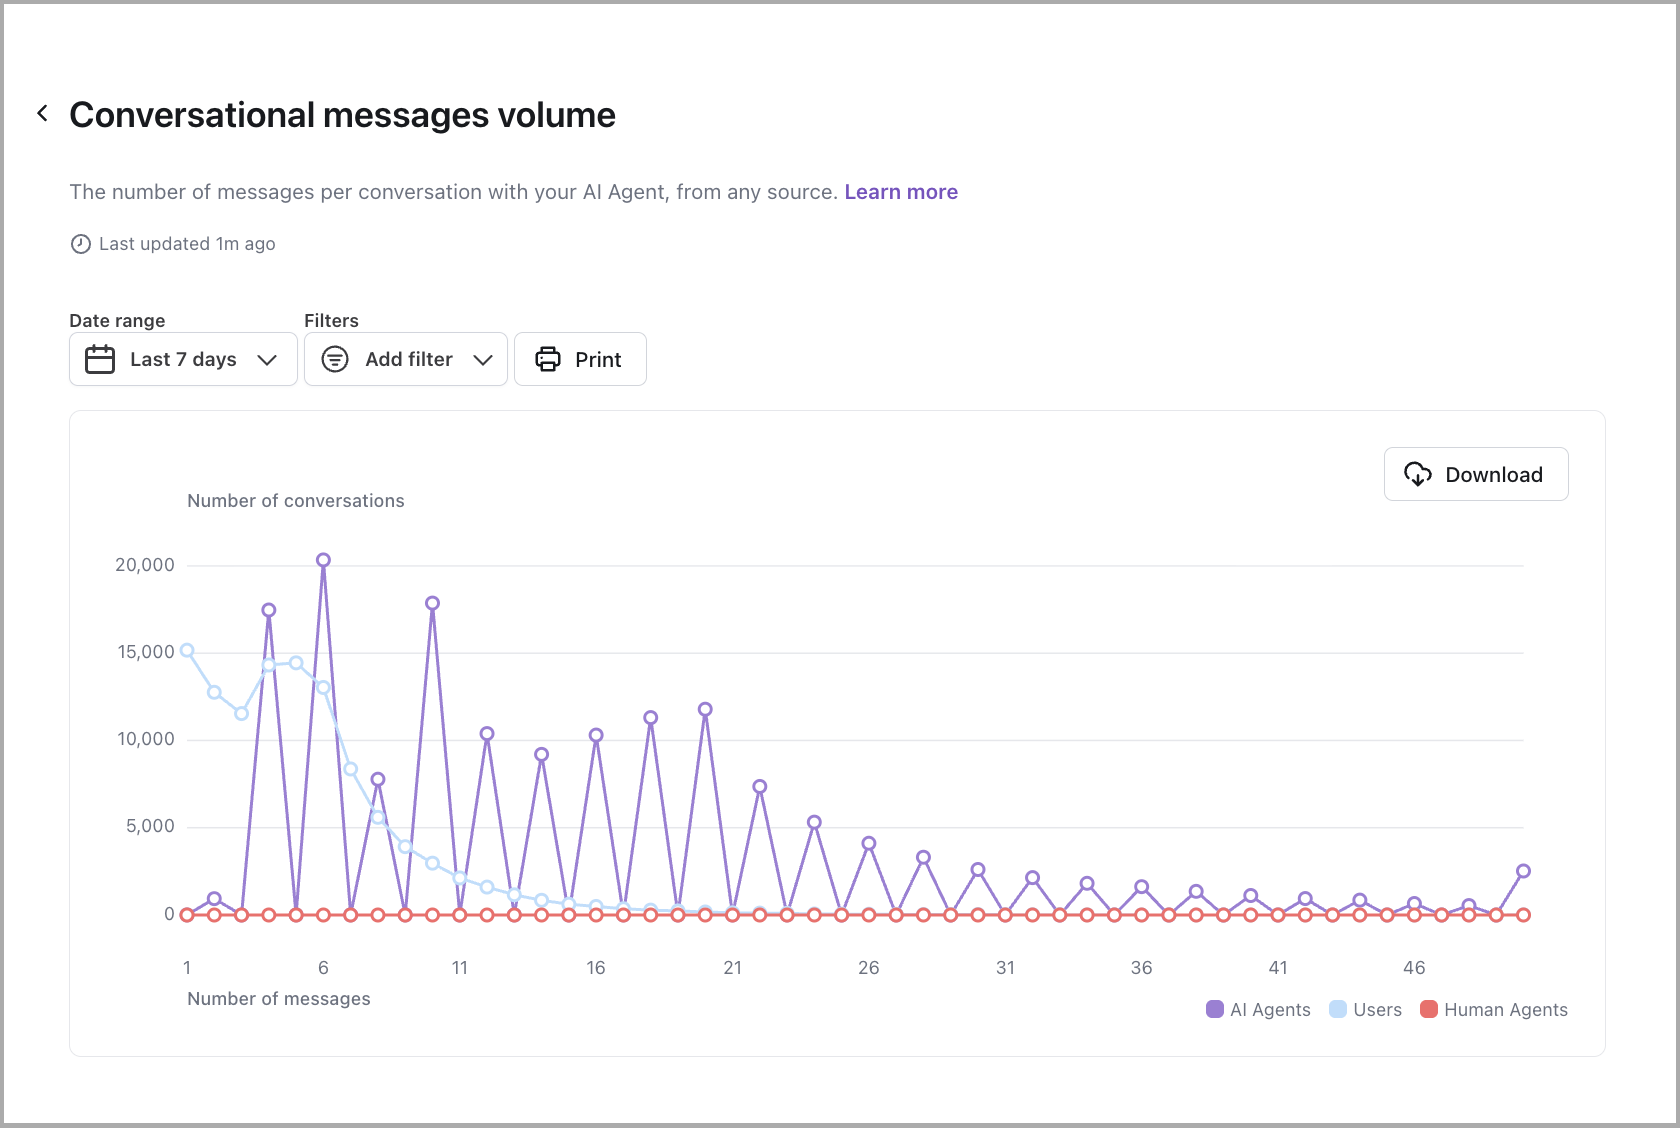
Task: Open the Last 7 days dropdown
Action: [183, 359]
